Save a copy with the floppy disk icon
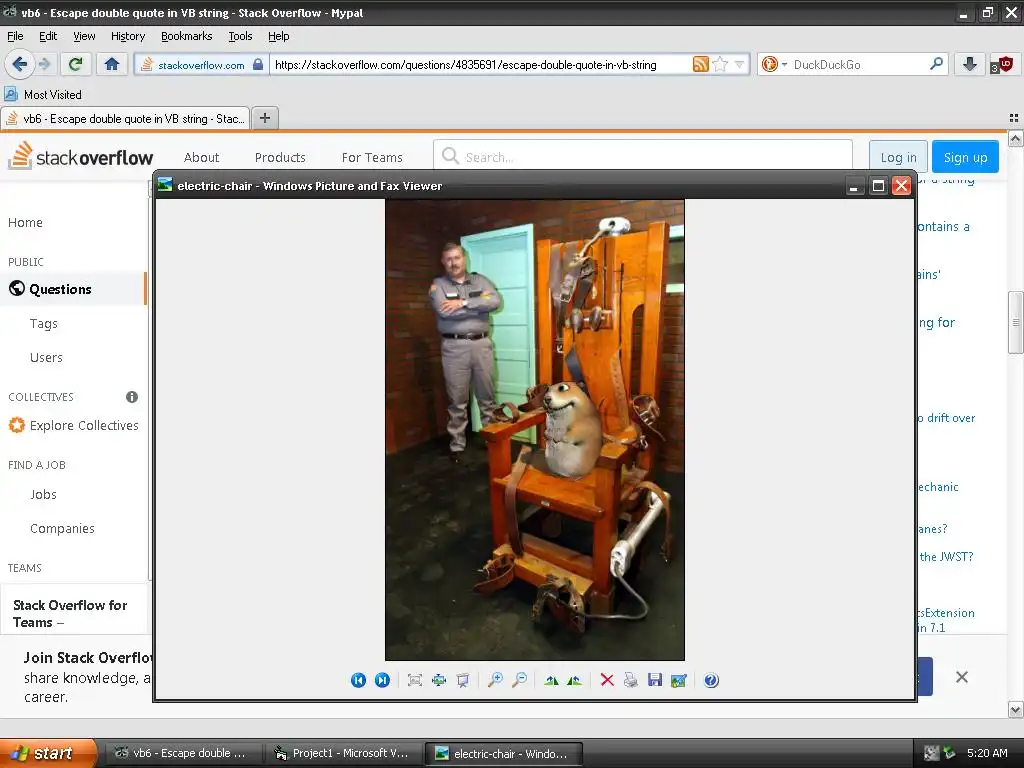This screenshot has width=1024, height=768. click(x=655, y=680)
